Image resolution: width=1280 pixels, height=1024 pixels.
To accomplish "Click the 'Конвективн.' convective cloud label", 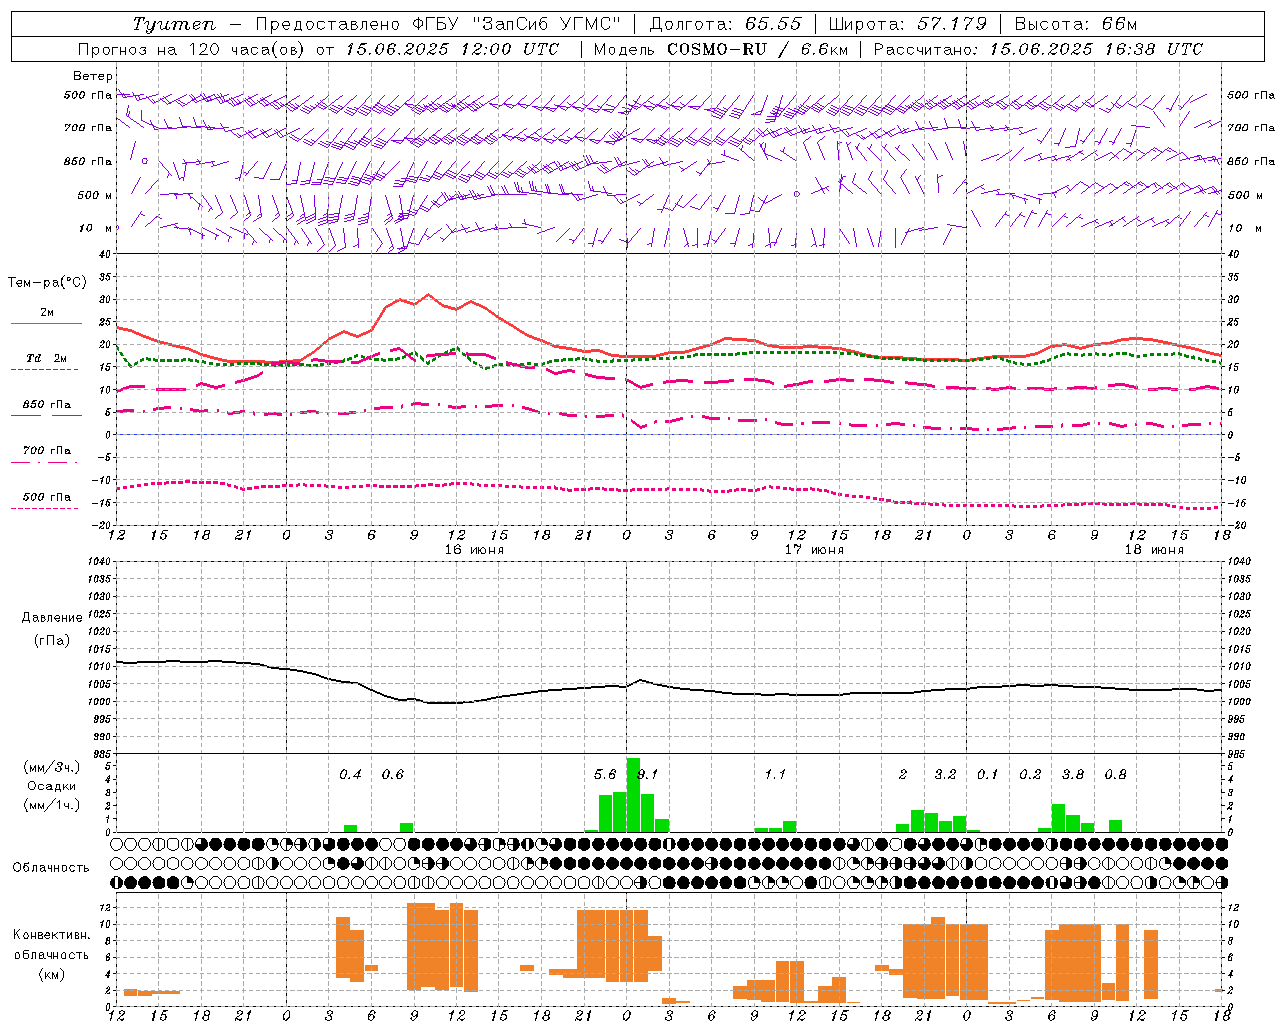I will [51, 935].
